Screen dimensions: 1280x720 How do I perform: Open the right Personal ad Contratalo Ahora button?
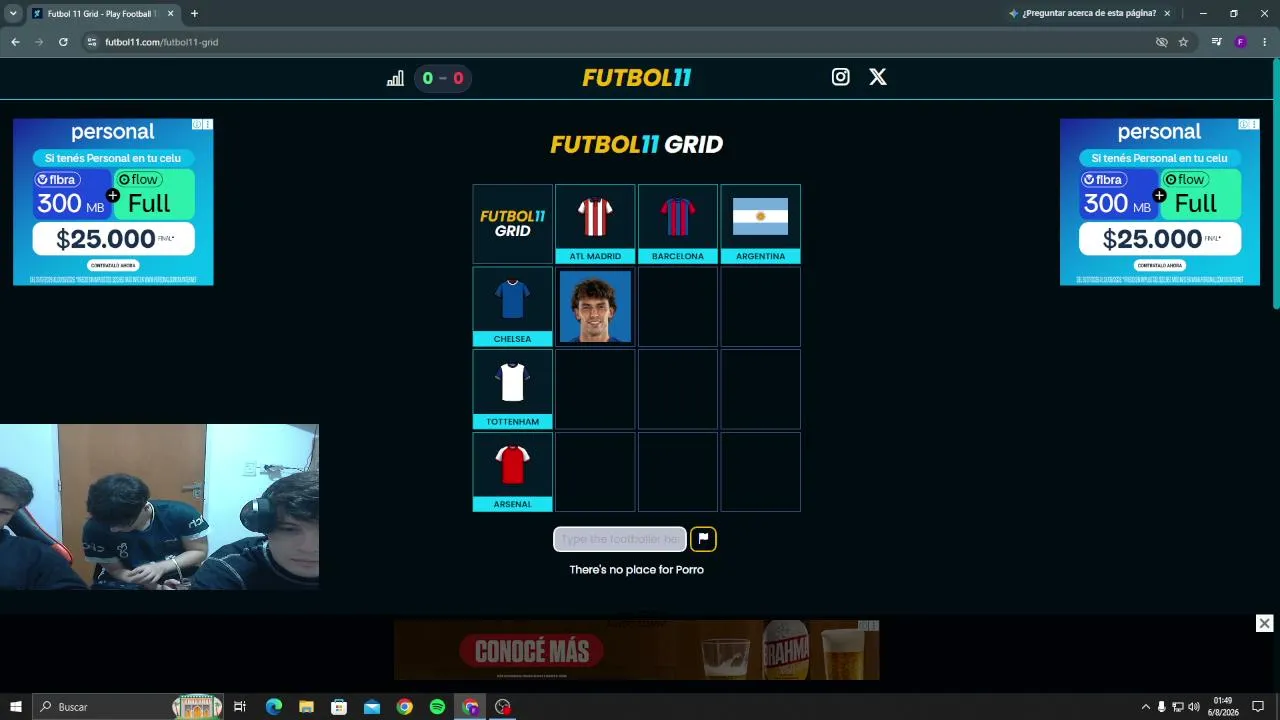1160,265
